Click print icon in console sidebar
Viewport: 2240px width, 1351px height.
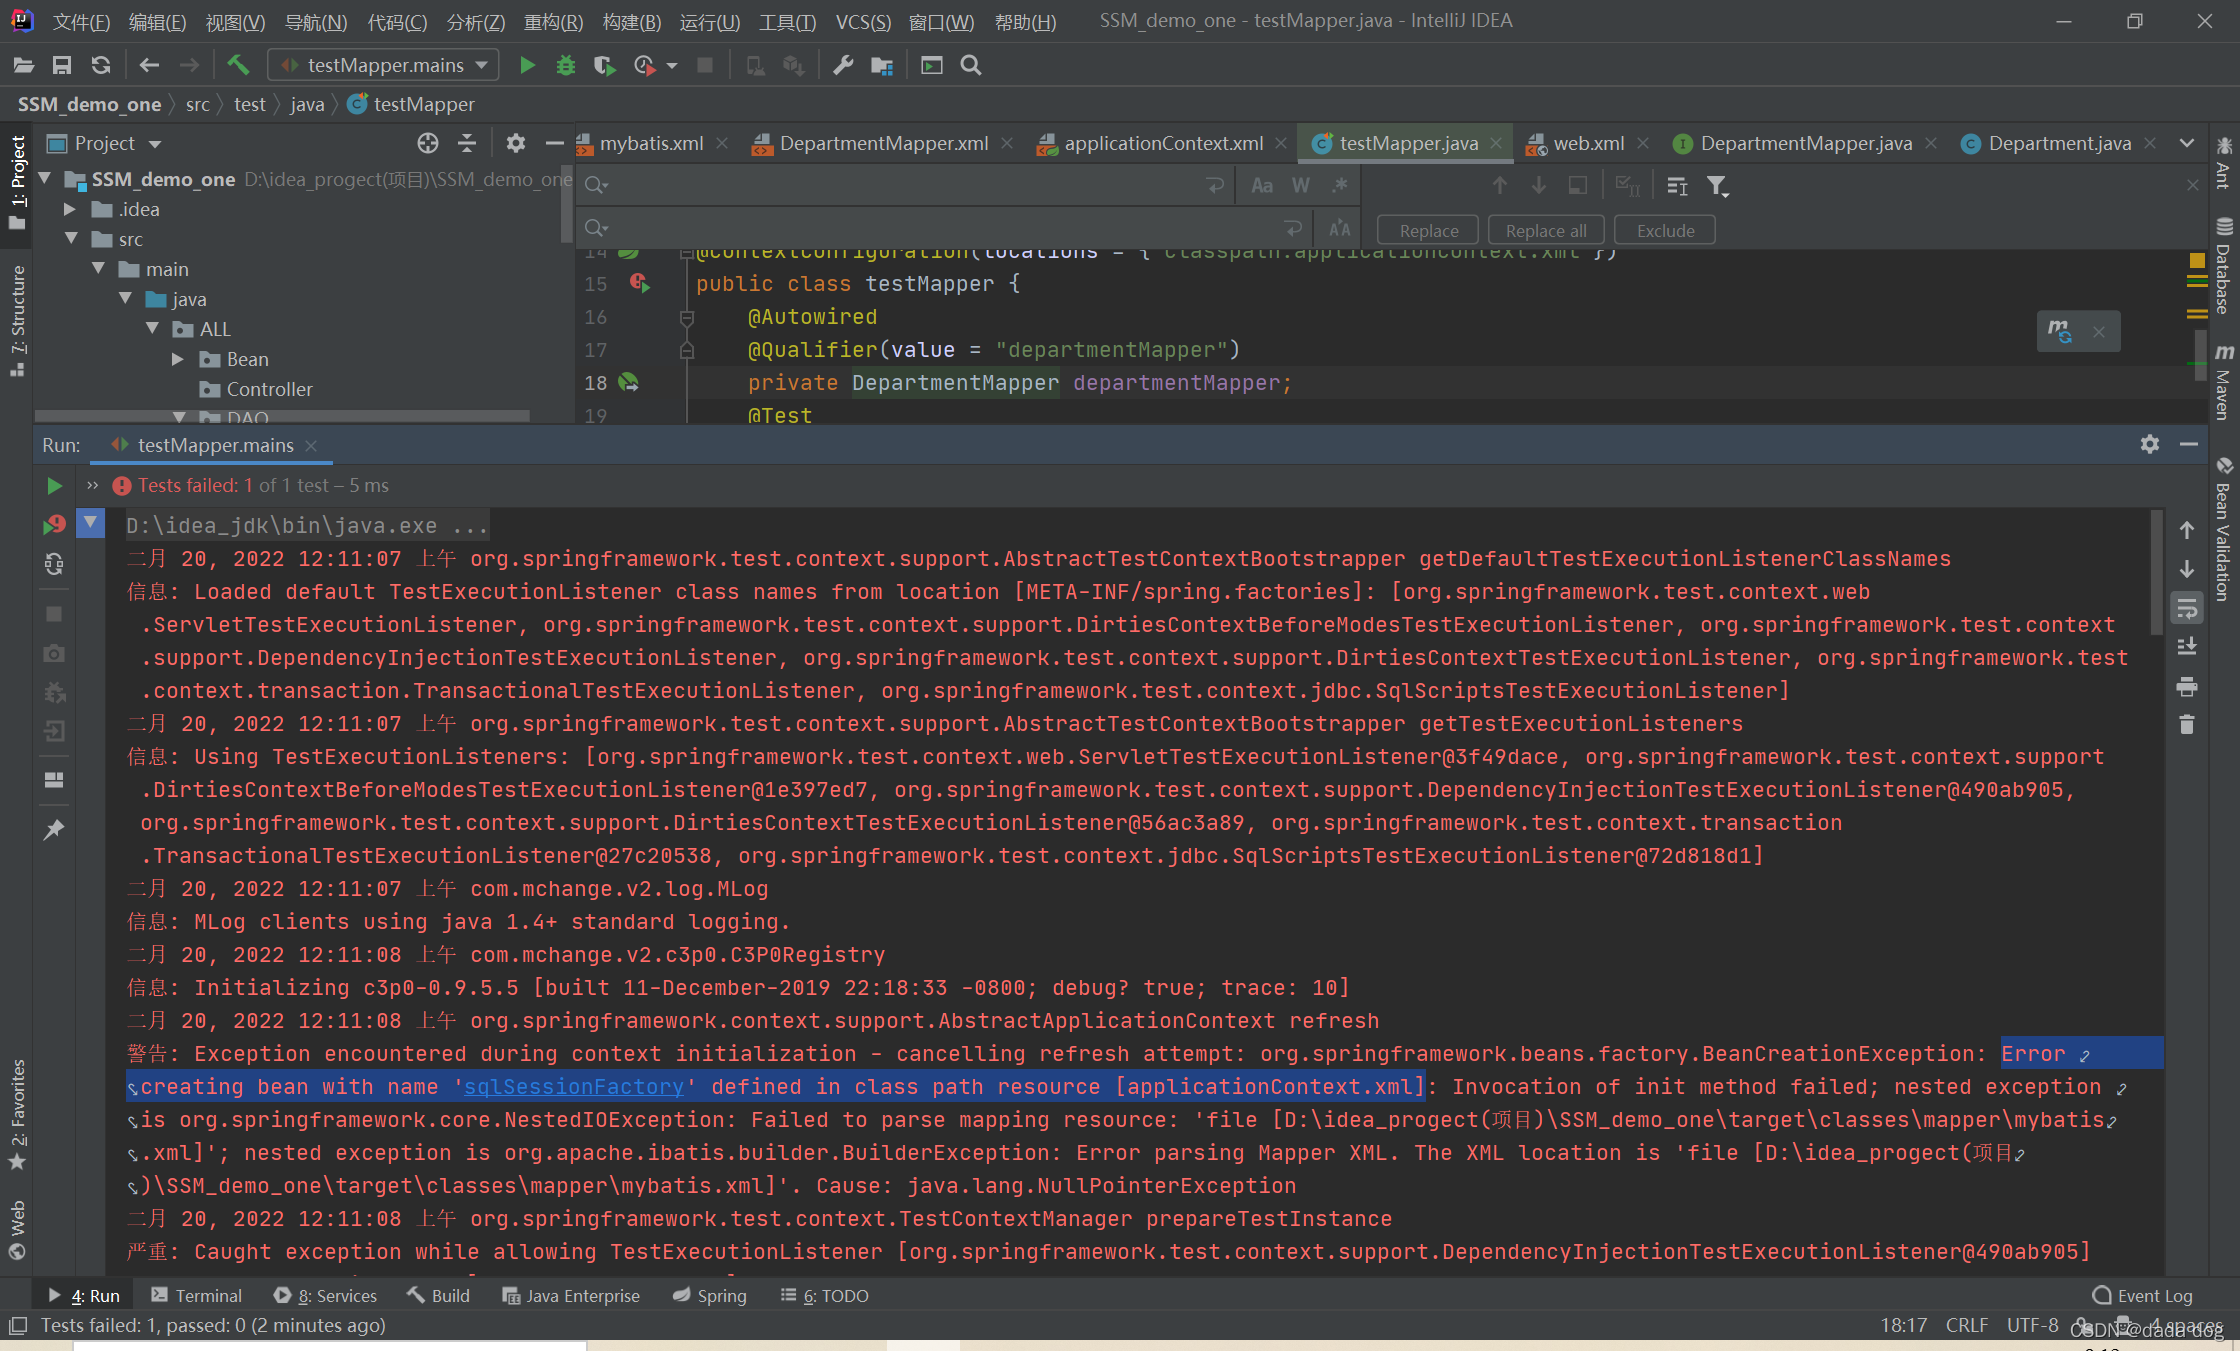(x=2187, y=686)
